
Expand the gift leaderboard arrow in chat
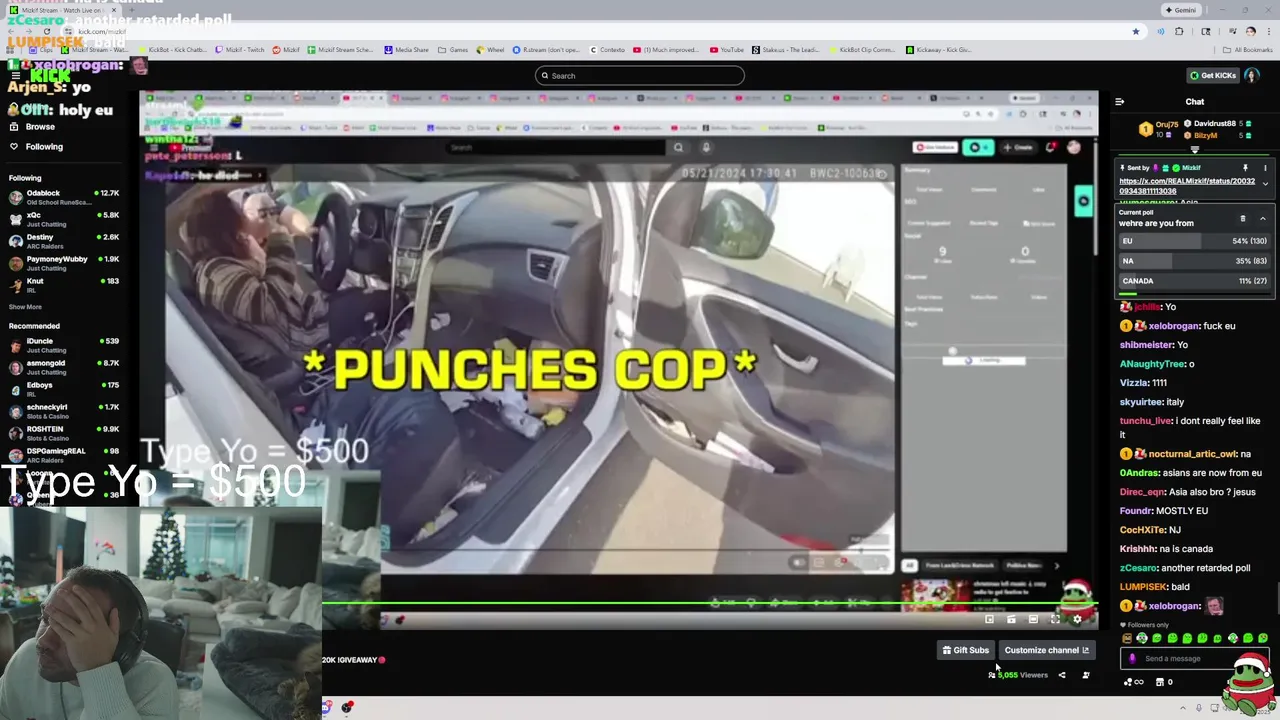(x=1194, y=150)
